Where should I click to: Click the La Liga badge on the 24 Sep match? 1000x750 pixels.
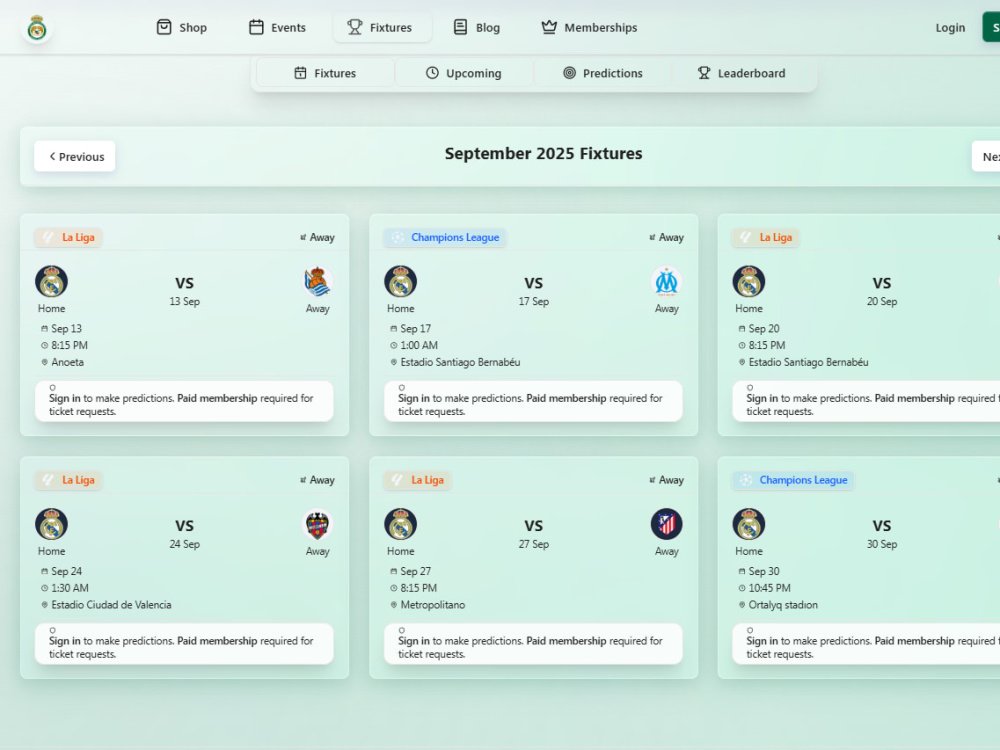tap(68, 480)
